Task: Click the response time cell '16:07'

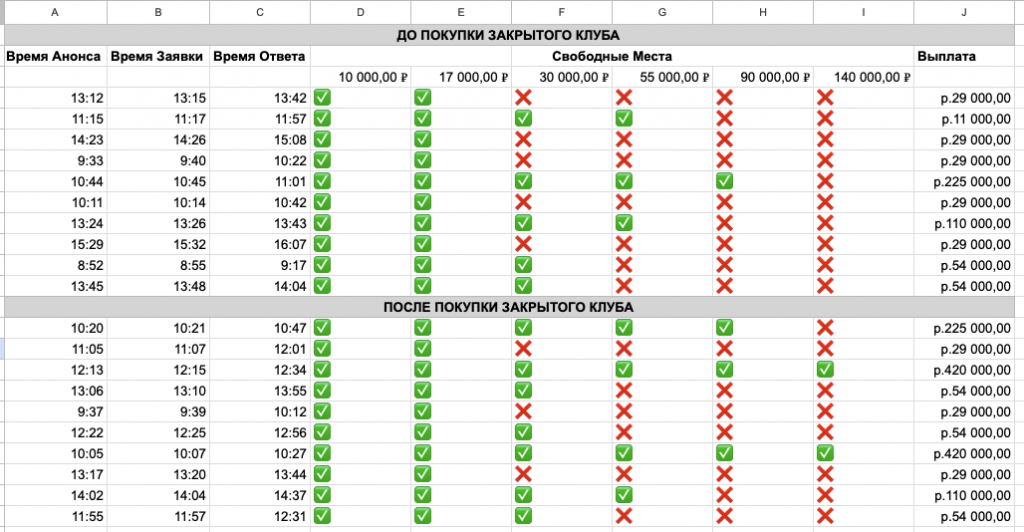Action: pos(260,244)
